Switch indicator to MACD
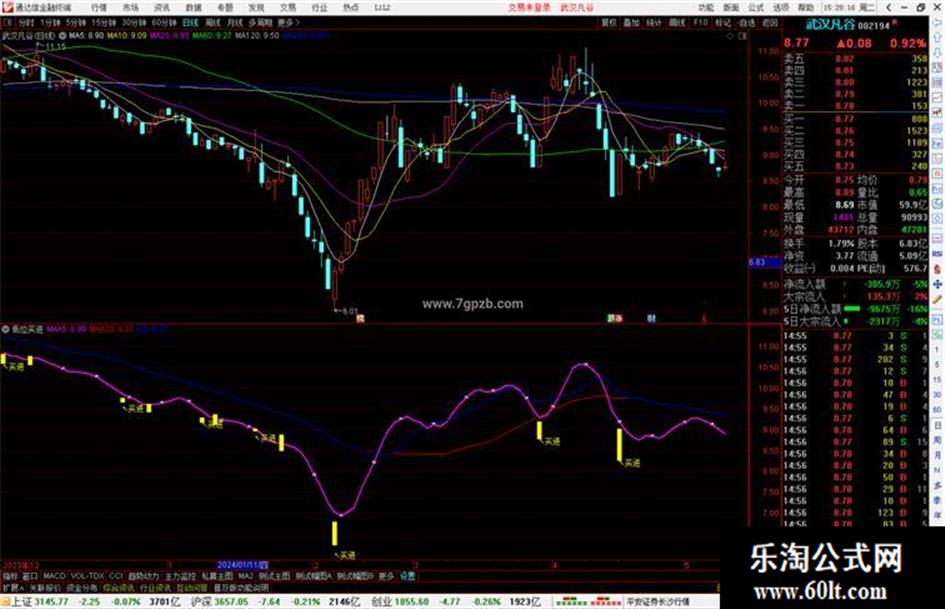 coord(54,576)
